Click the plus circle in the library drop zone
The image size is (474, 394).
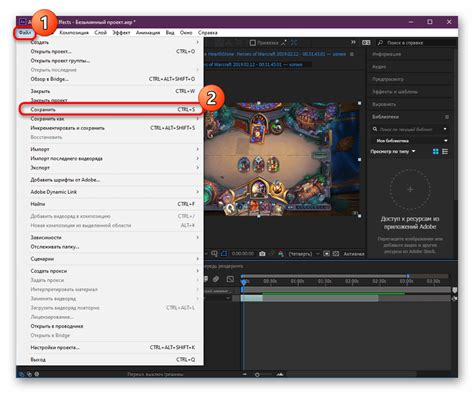410,189
